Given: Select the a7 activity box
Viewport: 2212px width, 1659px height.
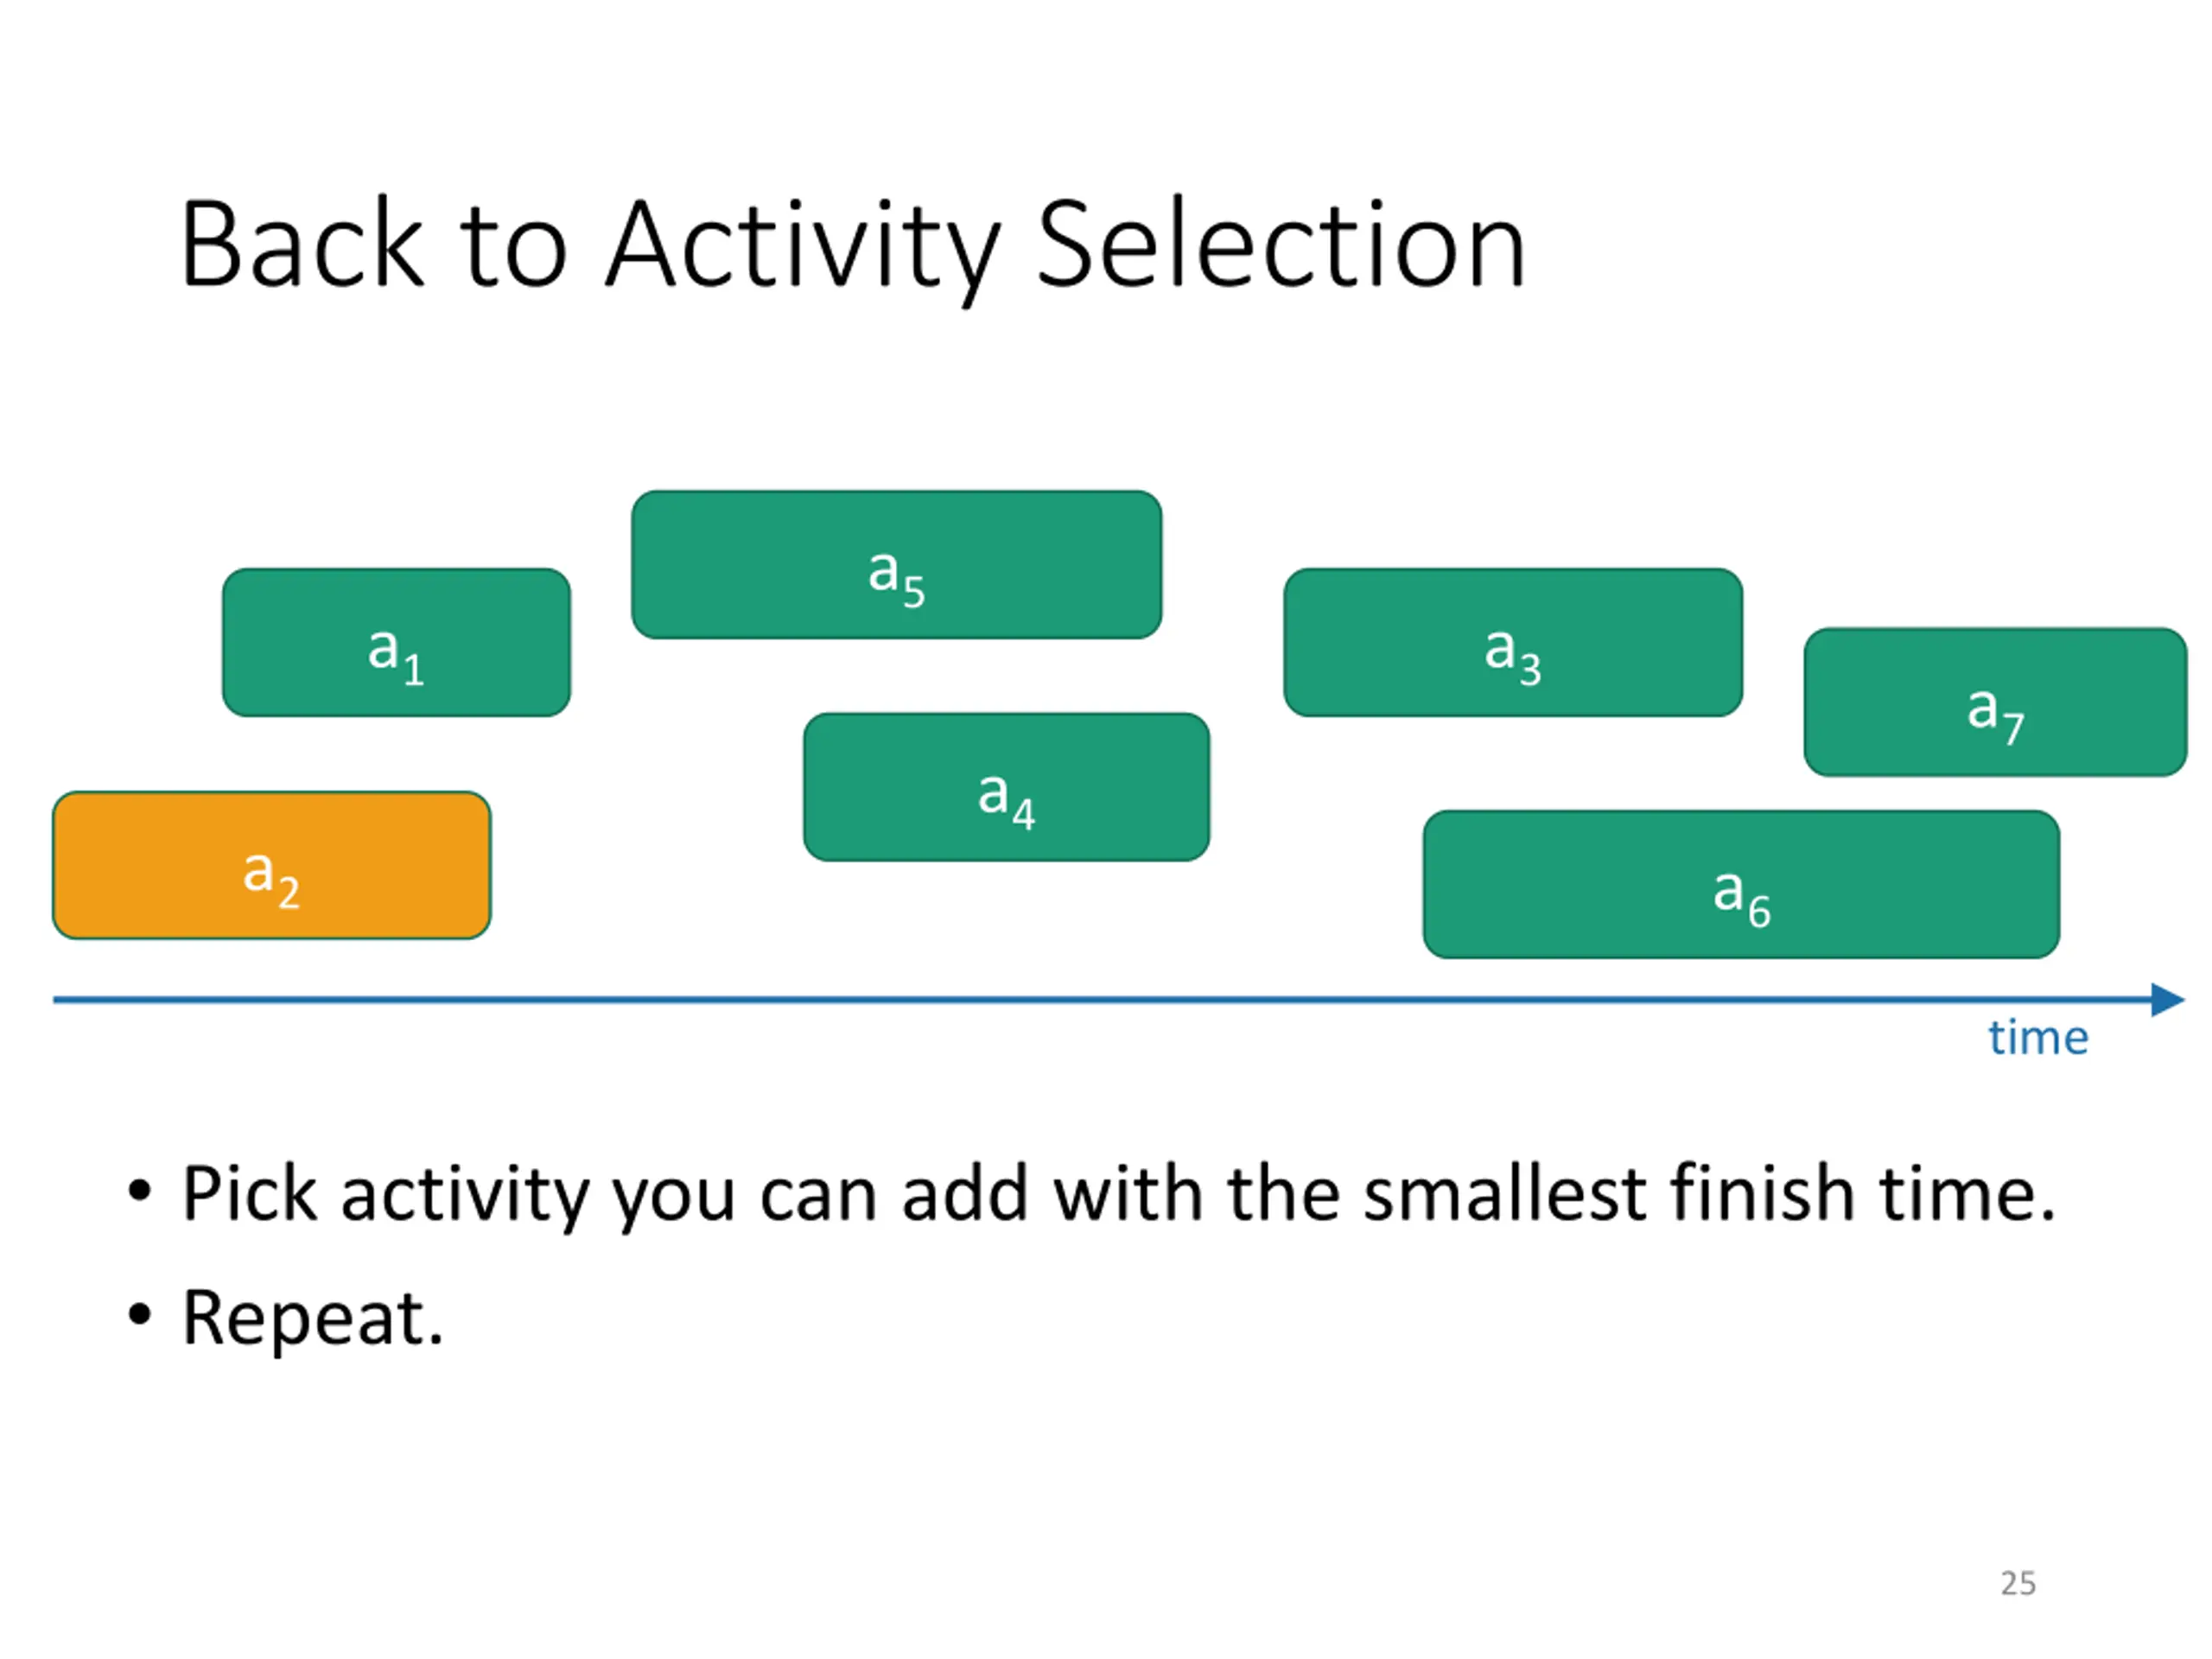Looking at the screenshot, I should point(1996,702).
